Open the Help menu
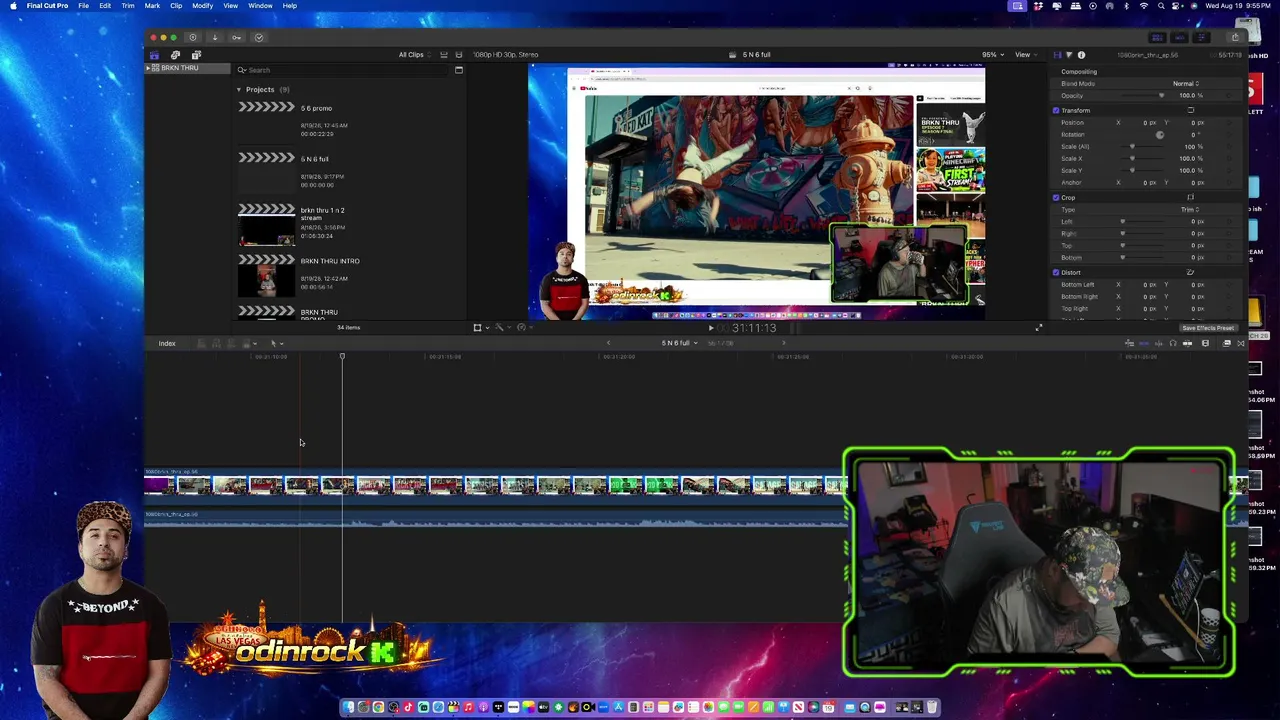The width and height of the screenshot is (1280, 720). point(290,6)
